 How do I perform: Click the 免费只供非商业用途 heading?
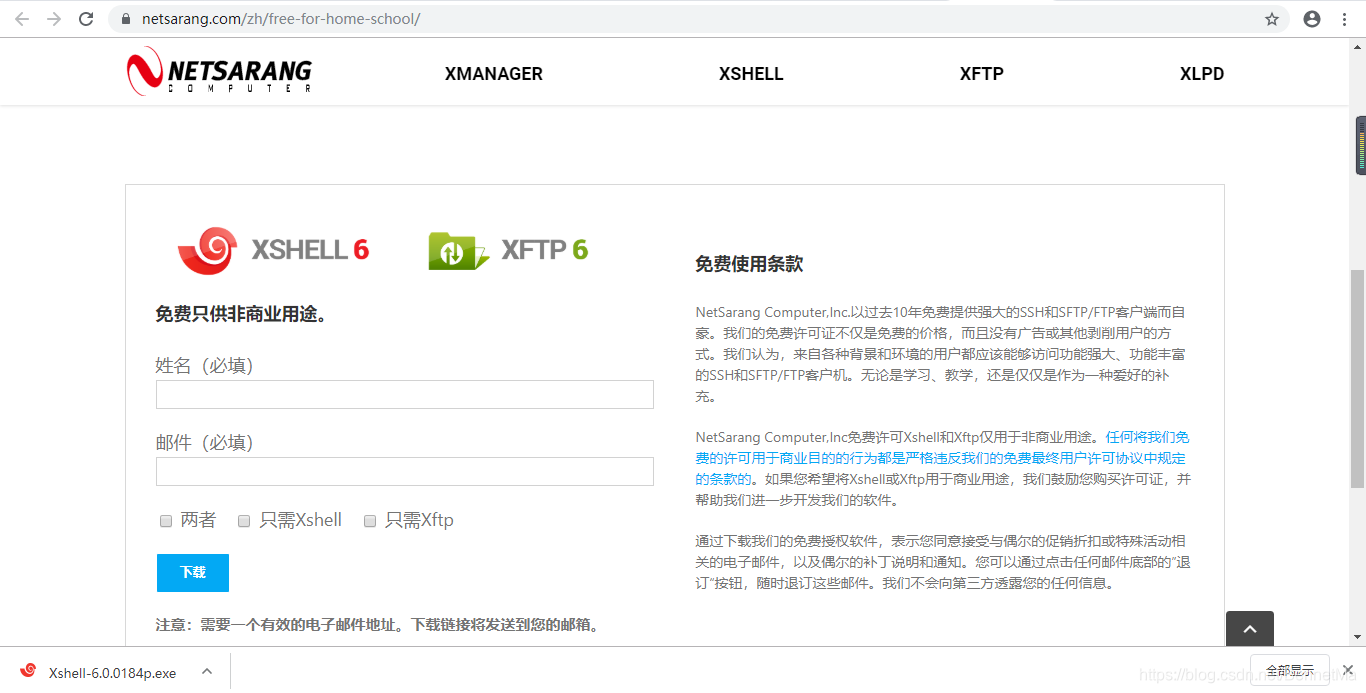(x=241, y=314)
